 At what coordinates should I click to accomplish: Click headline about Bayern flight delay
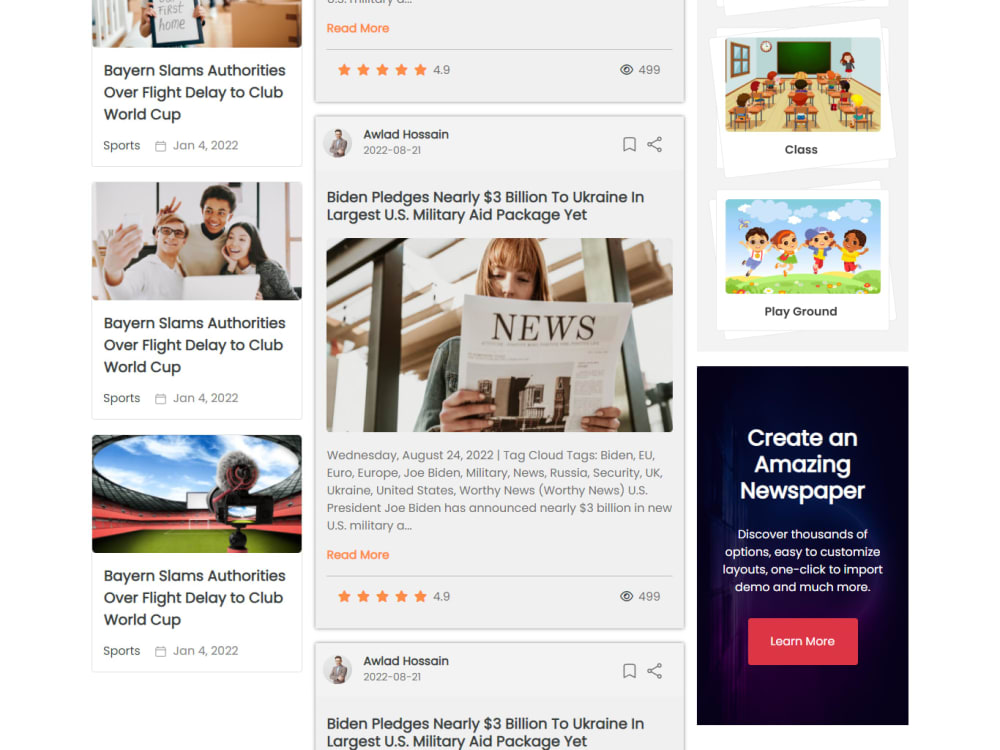[193, 93]
